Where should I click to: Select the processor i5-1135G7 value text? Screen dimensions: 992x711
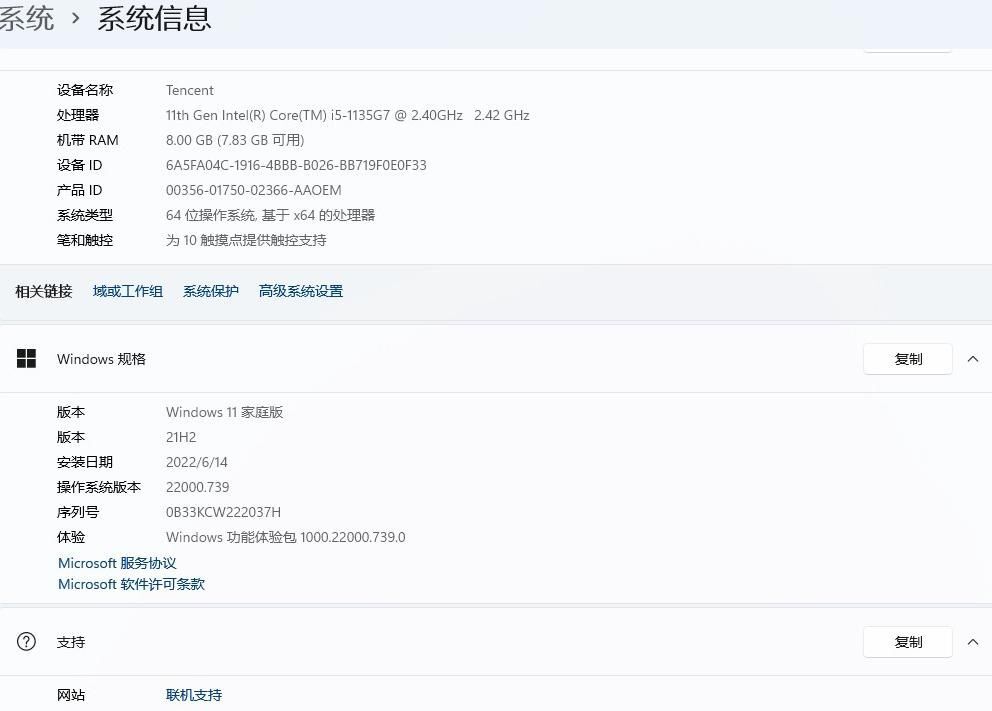(x=347, y=115)
